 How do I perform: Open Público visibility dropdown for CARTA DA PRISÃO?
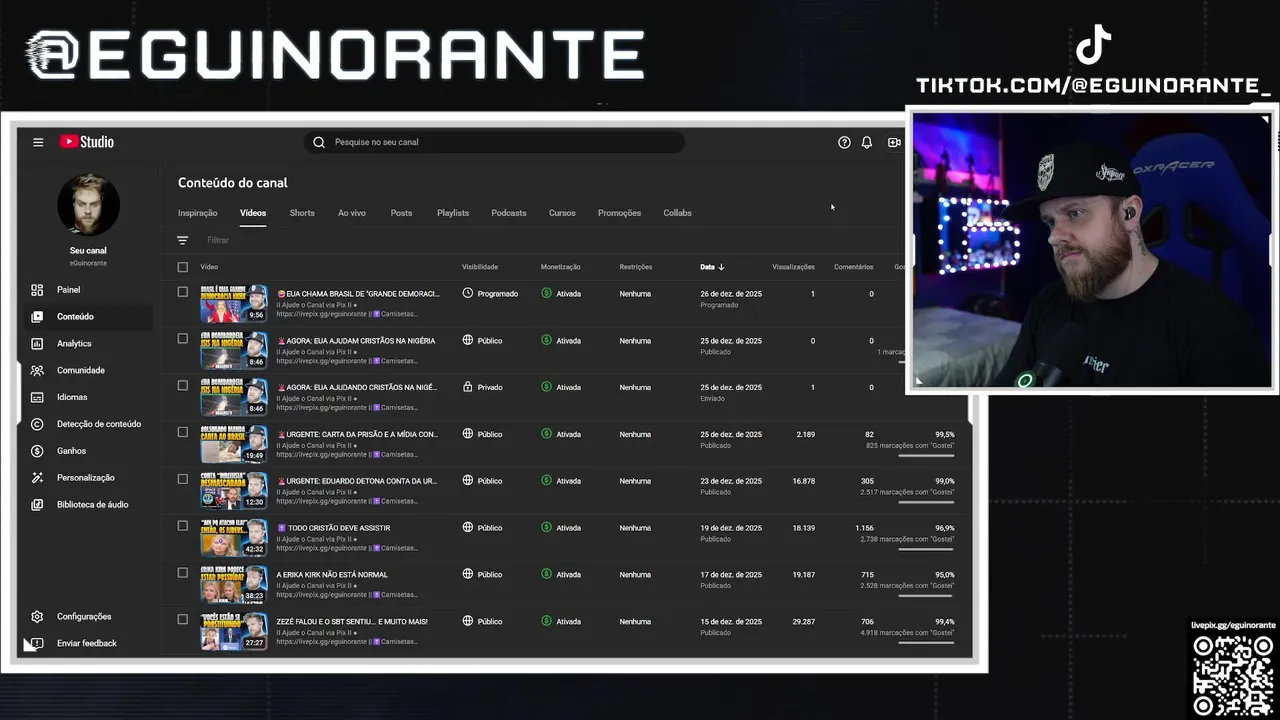coord(482,434)
